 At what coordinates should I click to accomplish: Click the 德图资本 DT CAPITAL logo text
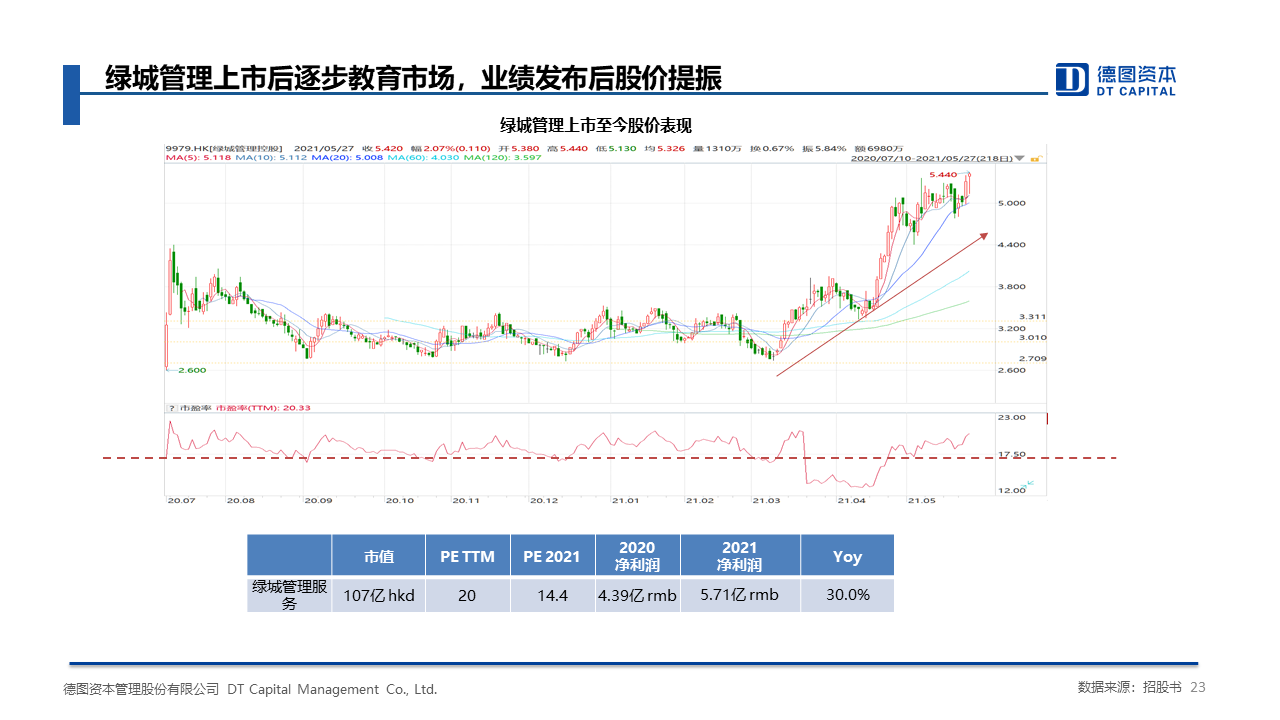click(x=1136, y=79)
